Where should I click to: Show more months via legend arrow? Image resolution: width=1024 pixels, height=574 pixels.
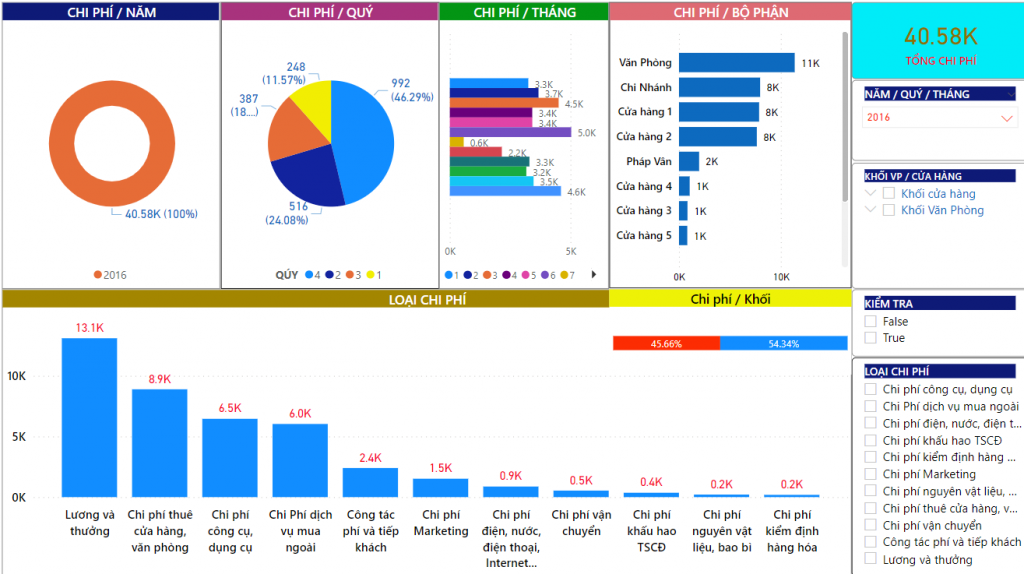[594, 275]
